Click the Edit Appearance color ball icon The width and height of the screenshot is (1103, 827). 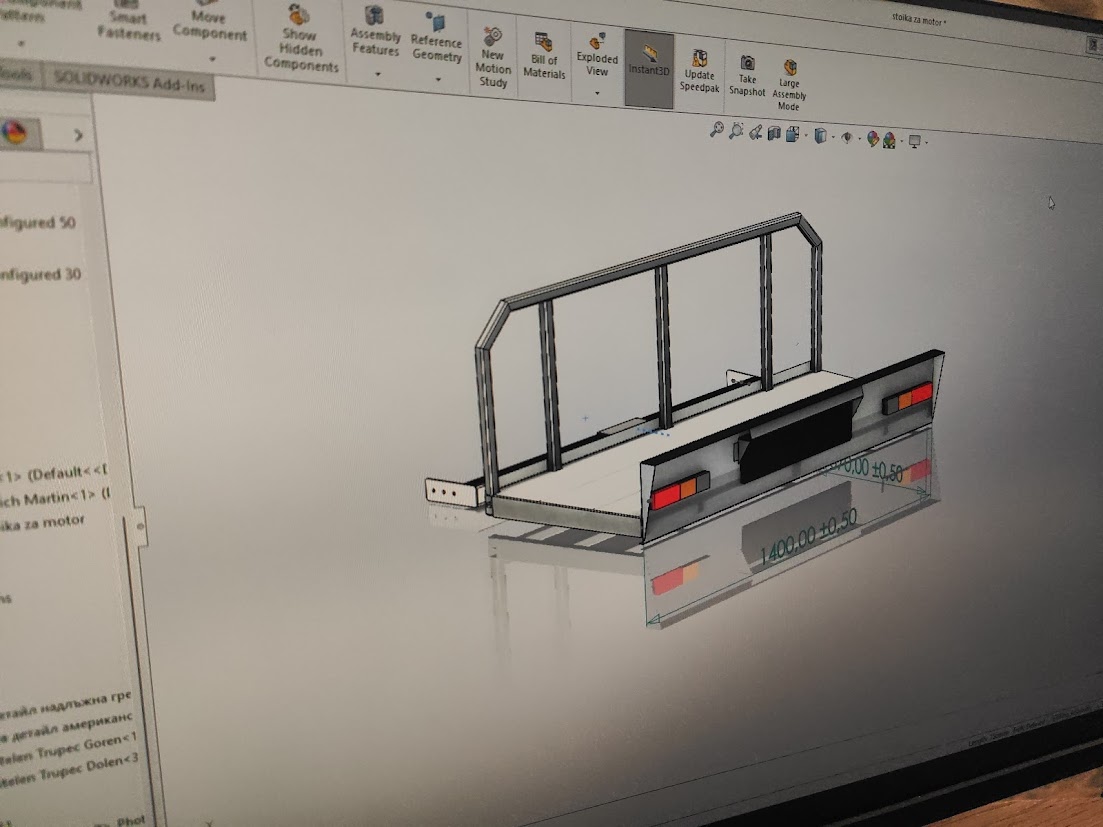(872, 140)
